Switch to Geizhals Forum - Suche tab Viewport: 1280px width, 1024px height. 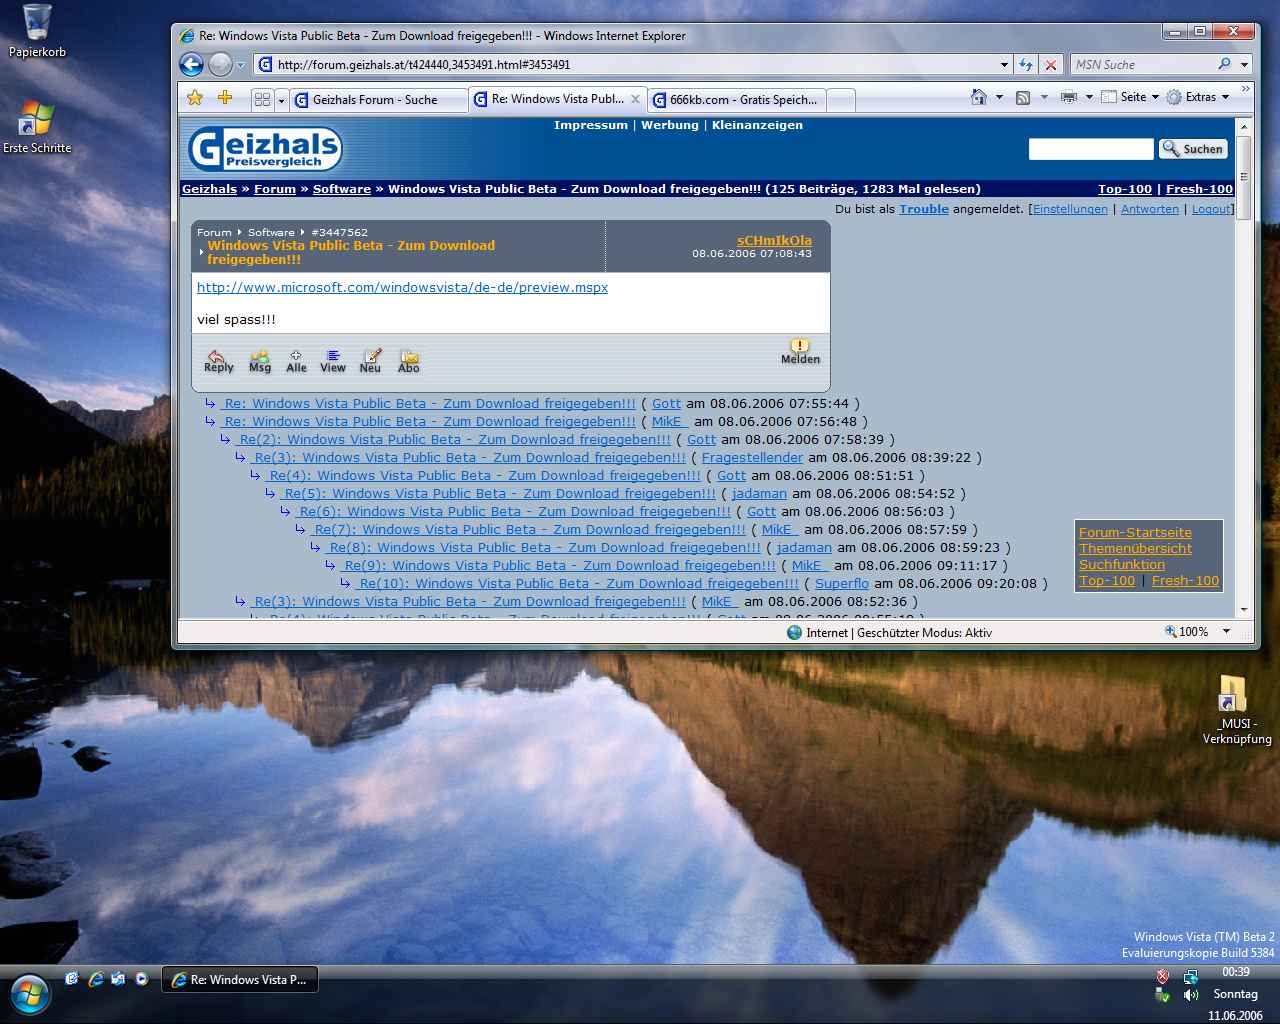coord(378,100)
